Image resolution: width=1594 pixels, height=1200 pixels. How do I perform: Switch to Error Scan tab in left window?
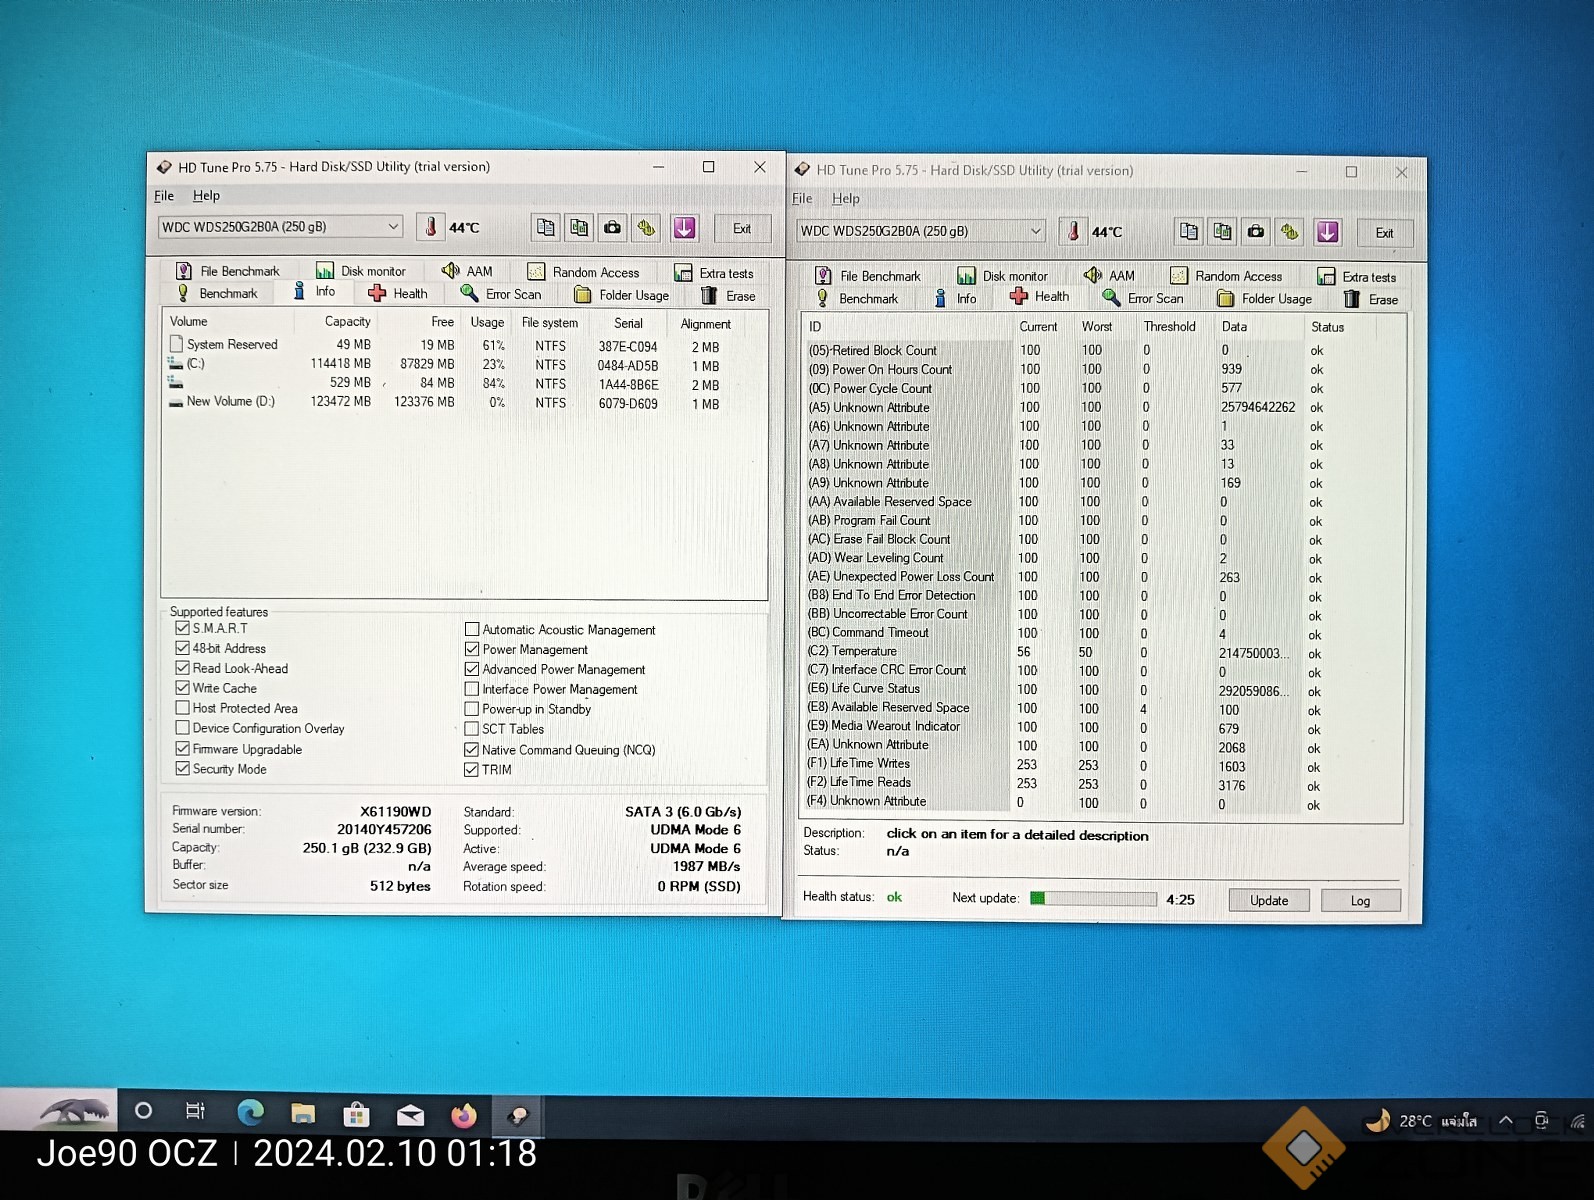point(501,294)
